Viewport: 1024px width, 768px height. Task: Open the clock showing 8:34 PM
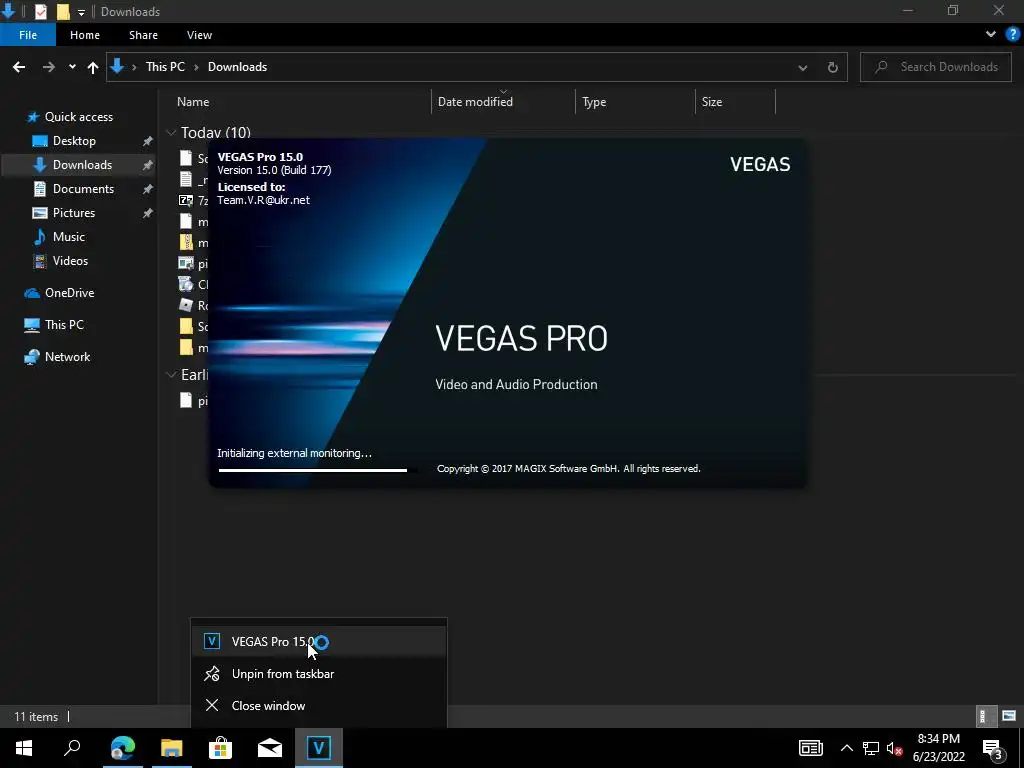point(938,748)
